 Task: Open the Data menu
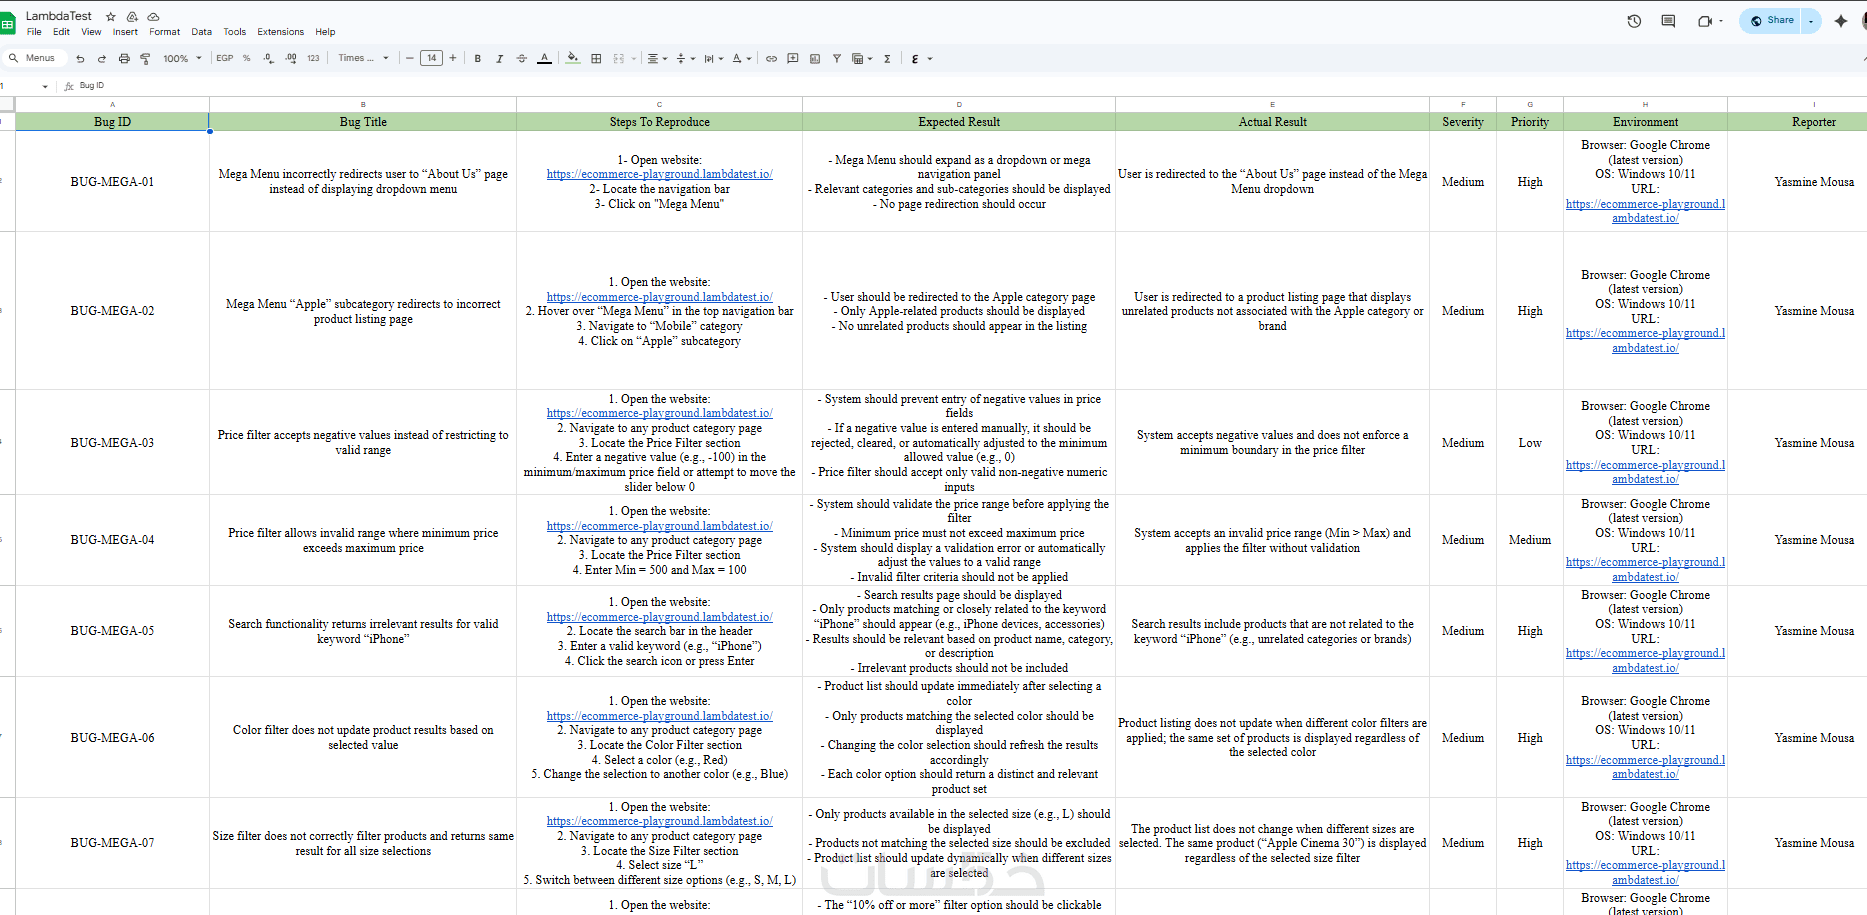202,32
